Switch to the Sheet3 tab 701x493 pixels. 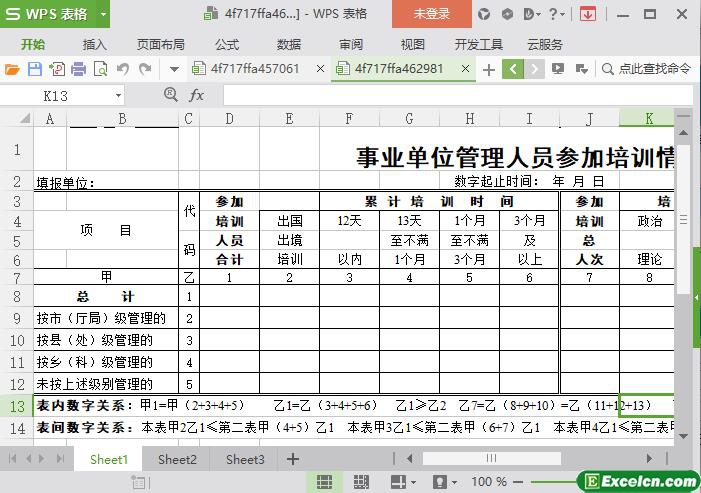pos(245,459)
